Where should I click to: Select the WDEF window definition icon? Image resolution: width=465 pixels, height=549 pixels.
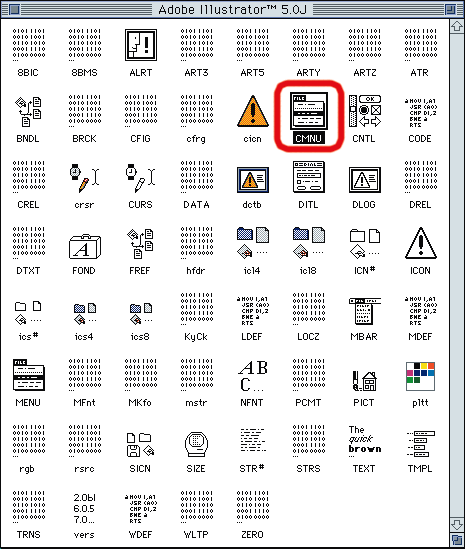(x=140, y=509)
